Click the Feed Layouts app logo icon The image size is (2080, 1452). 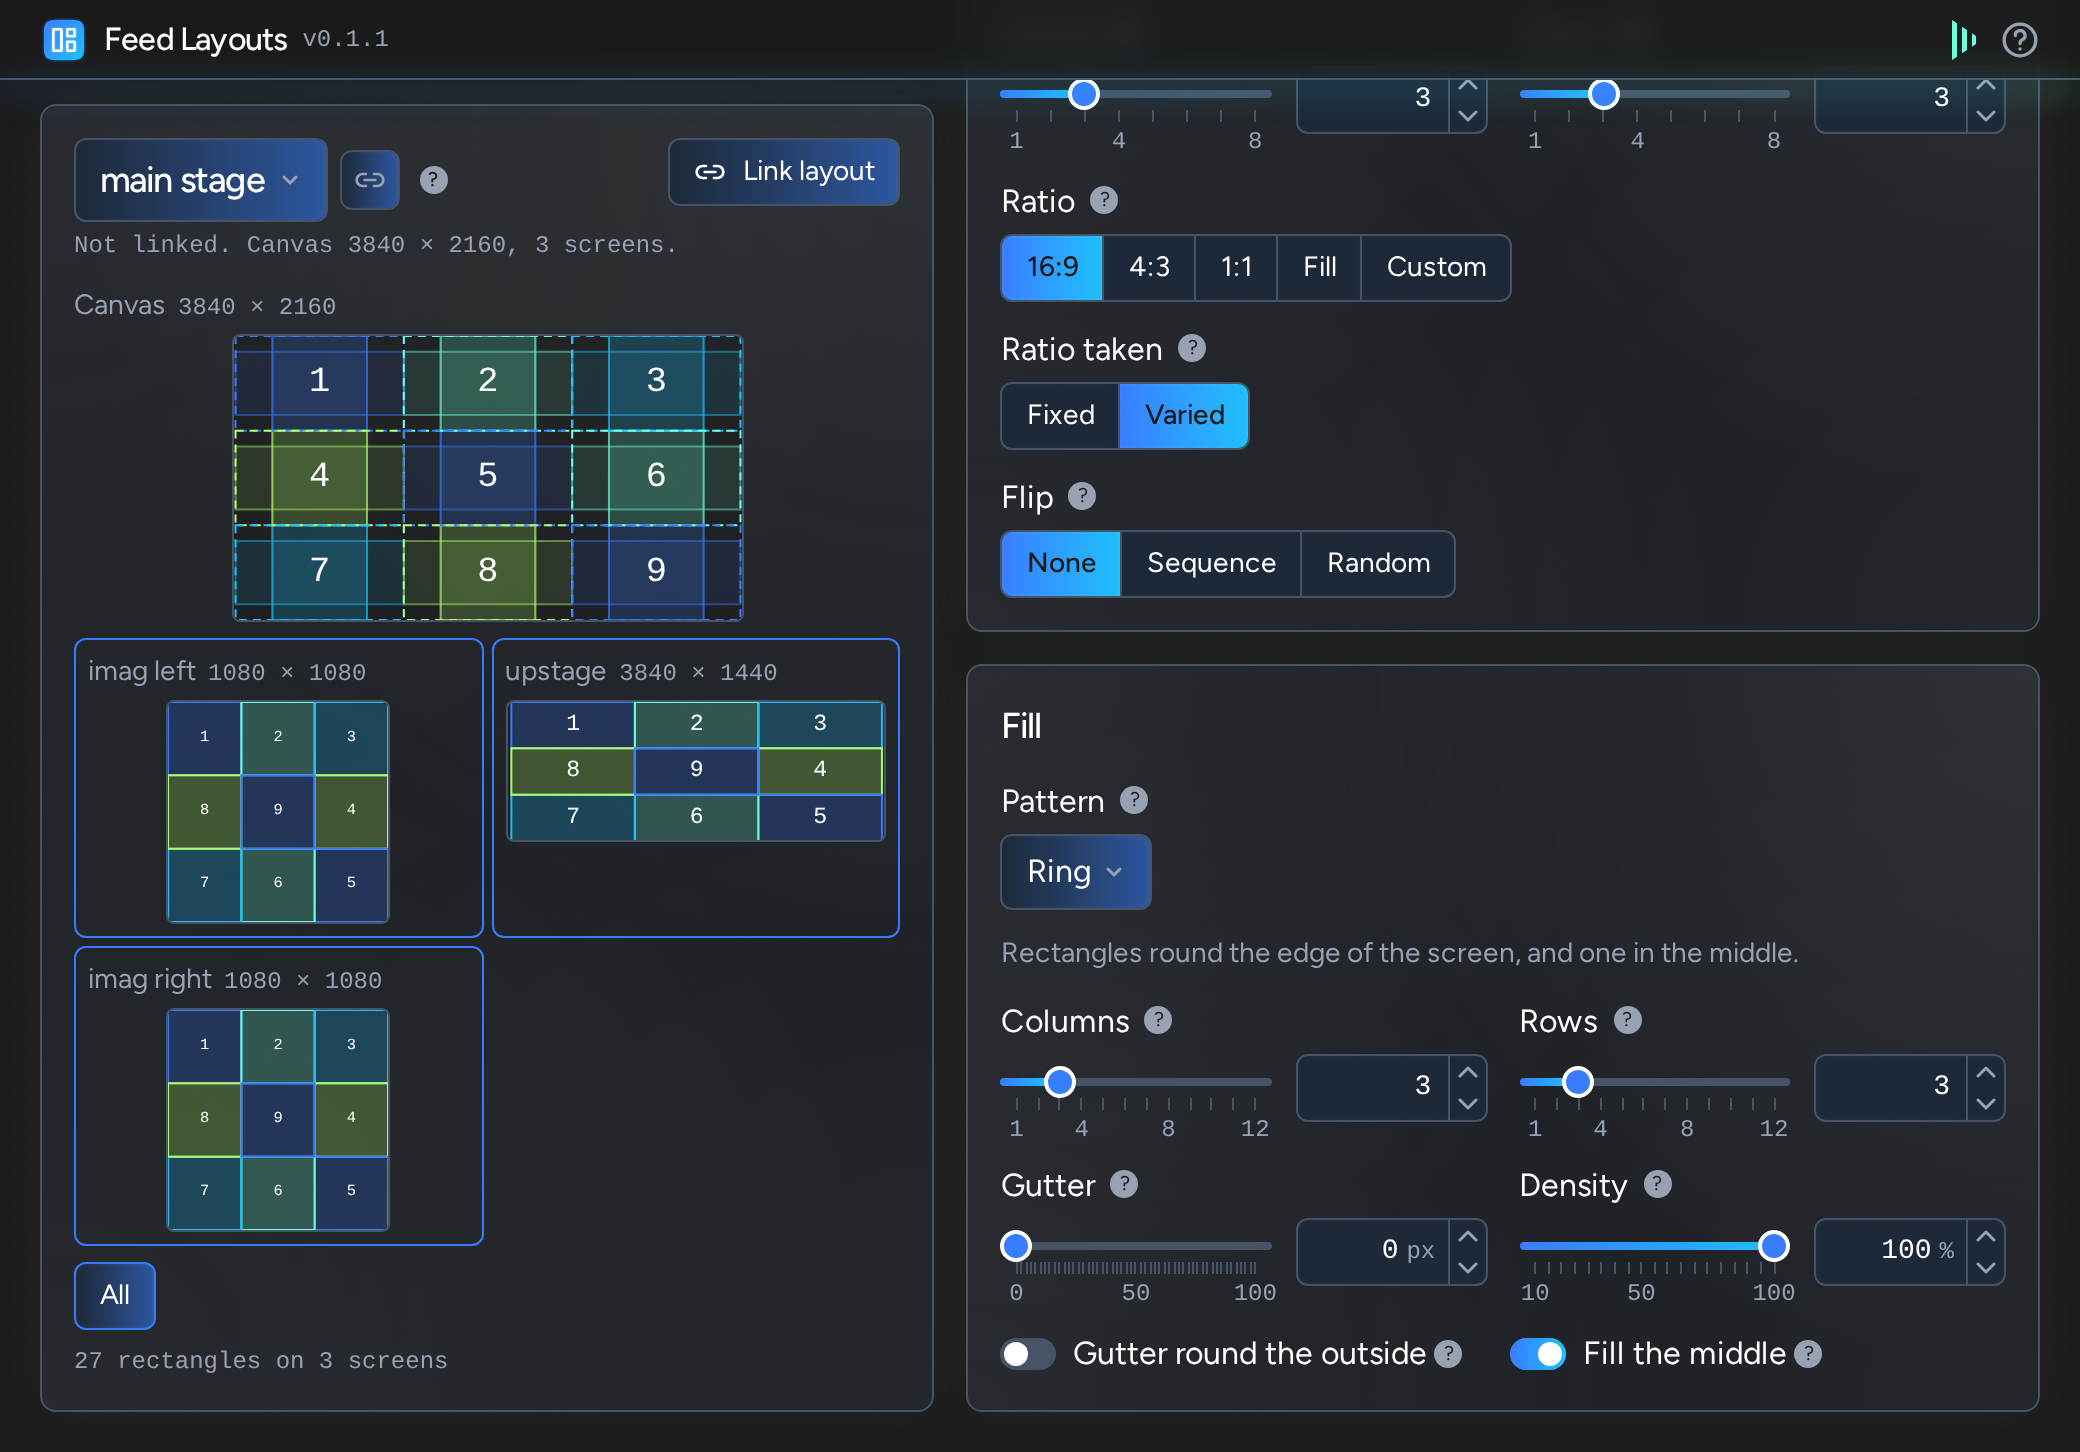(64, 40)
